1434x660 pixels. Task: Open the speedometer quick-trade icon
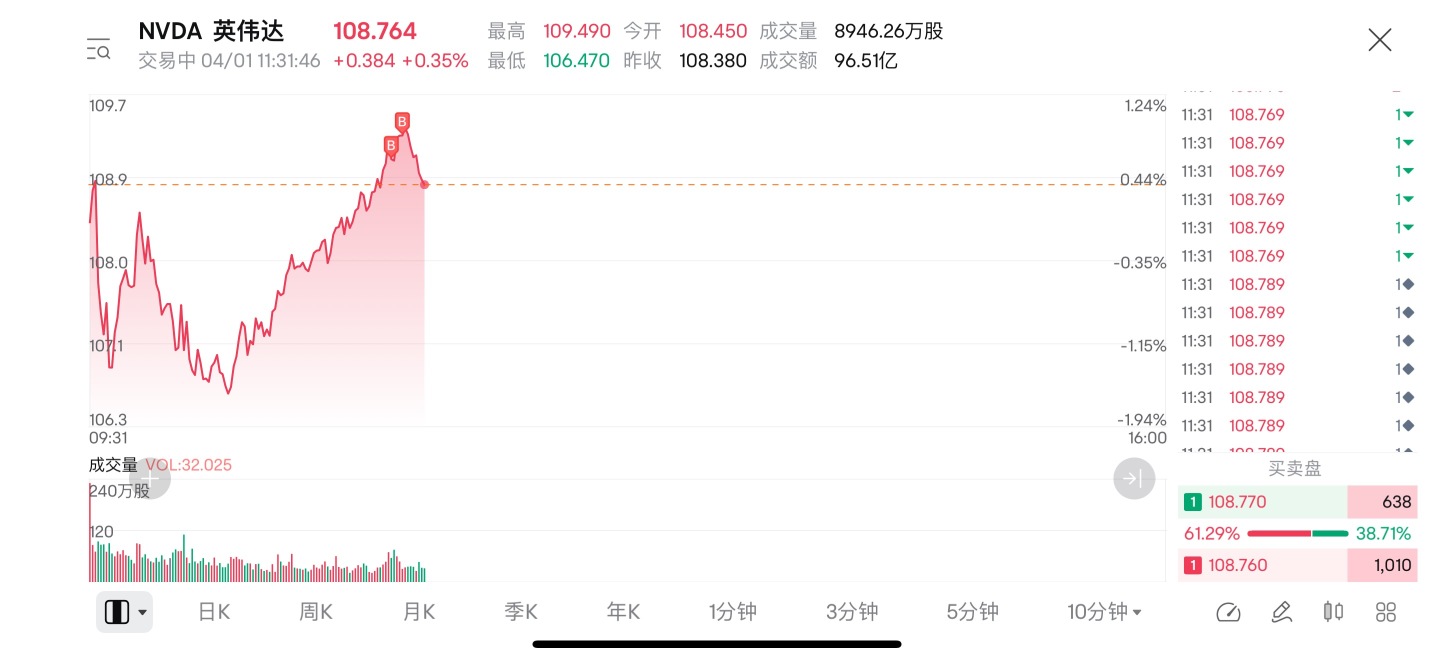pyautogui.click(x=1228, y=612)
